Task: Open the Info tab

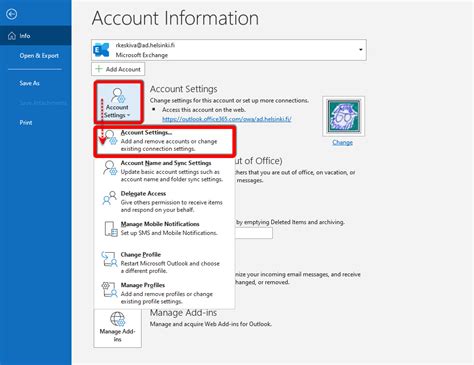Action: pos(35,36)
